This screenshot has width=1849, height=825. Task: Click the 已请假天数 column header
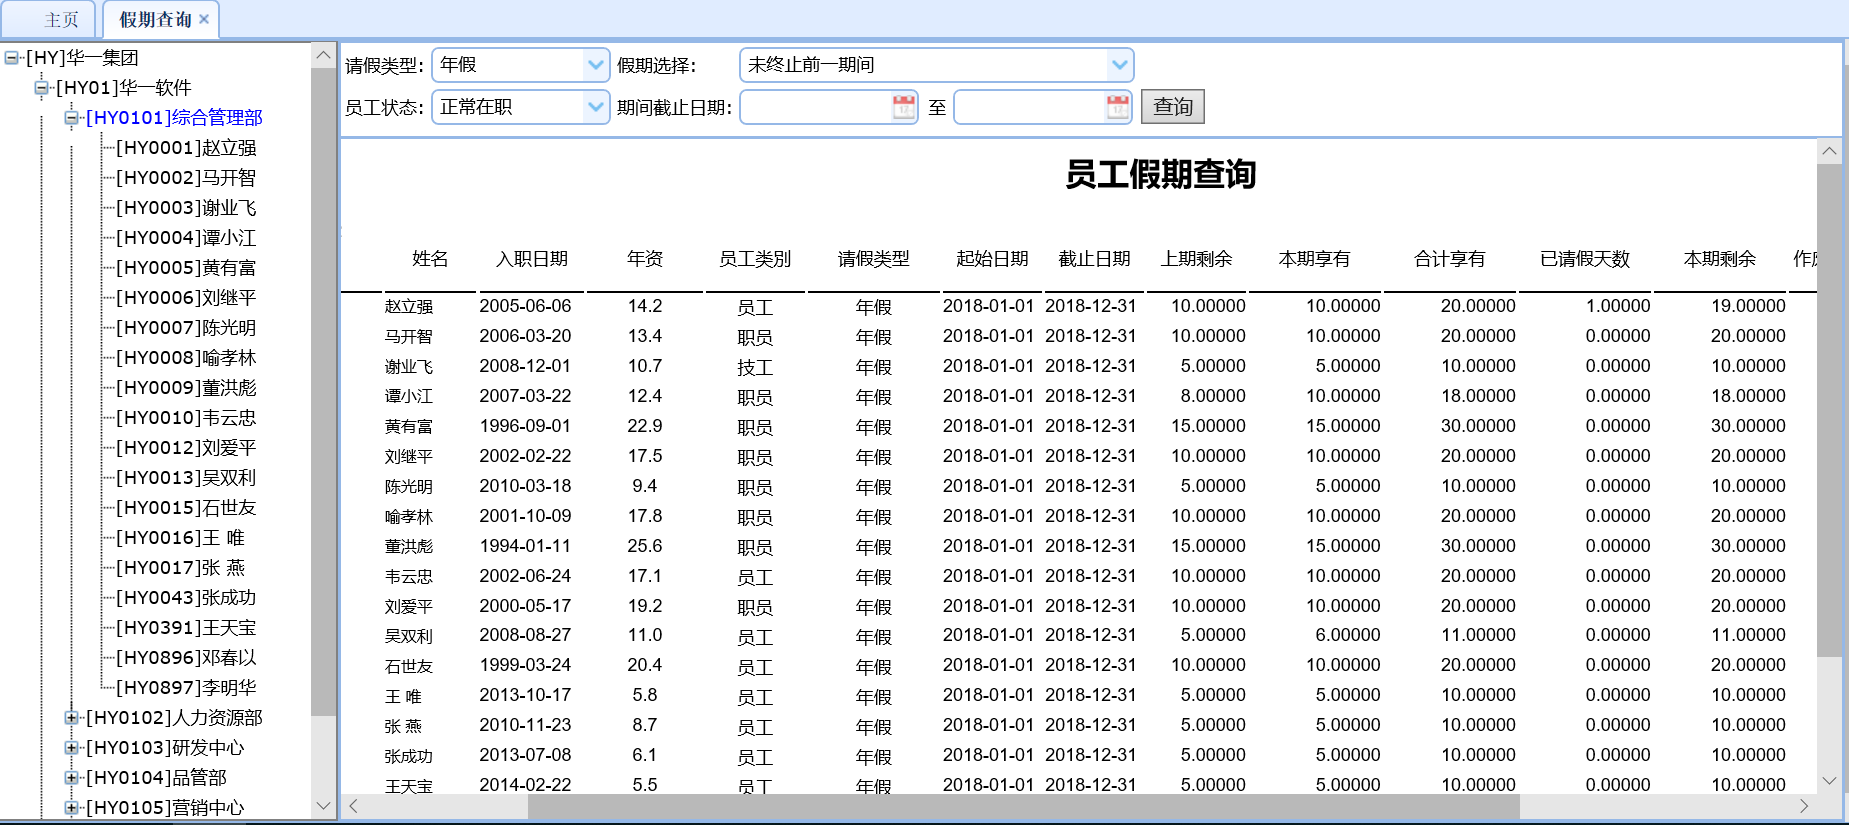point(1585,259)
